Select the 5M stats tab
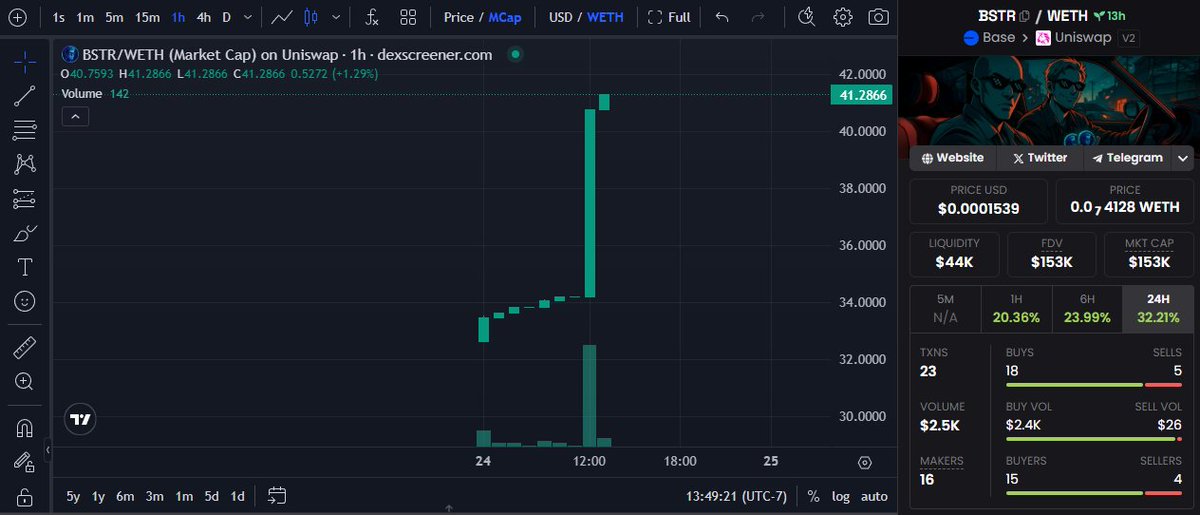 click(x=945, y=308)
